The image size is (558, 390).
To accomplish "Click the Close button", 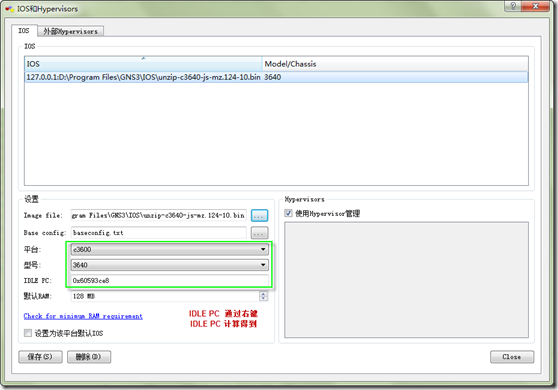I will 512,357.
